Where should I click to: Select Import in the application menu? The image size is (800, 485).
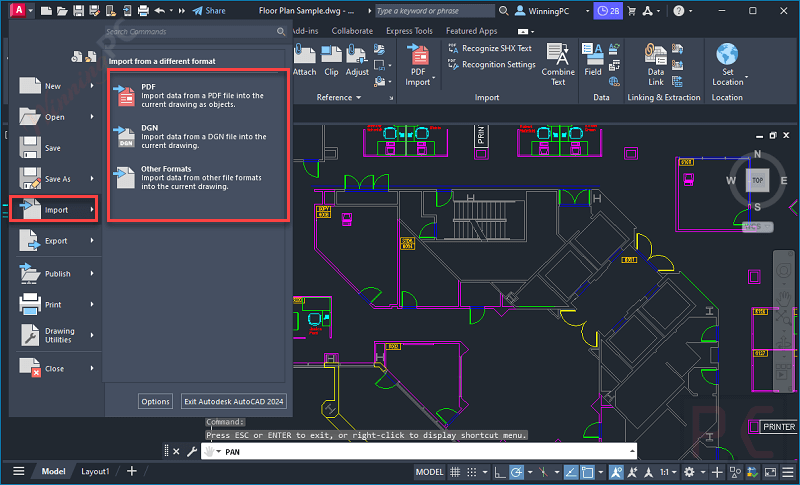click(54, 209)
